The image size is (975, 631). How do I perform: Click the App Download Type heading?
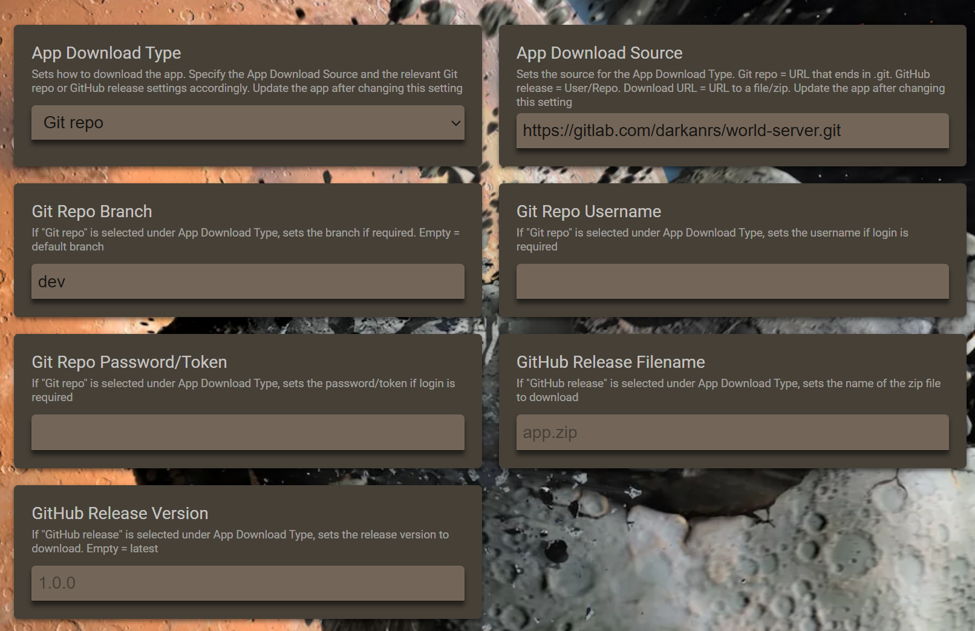click(106, 53)
